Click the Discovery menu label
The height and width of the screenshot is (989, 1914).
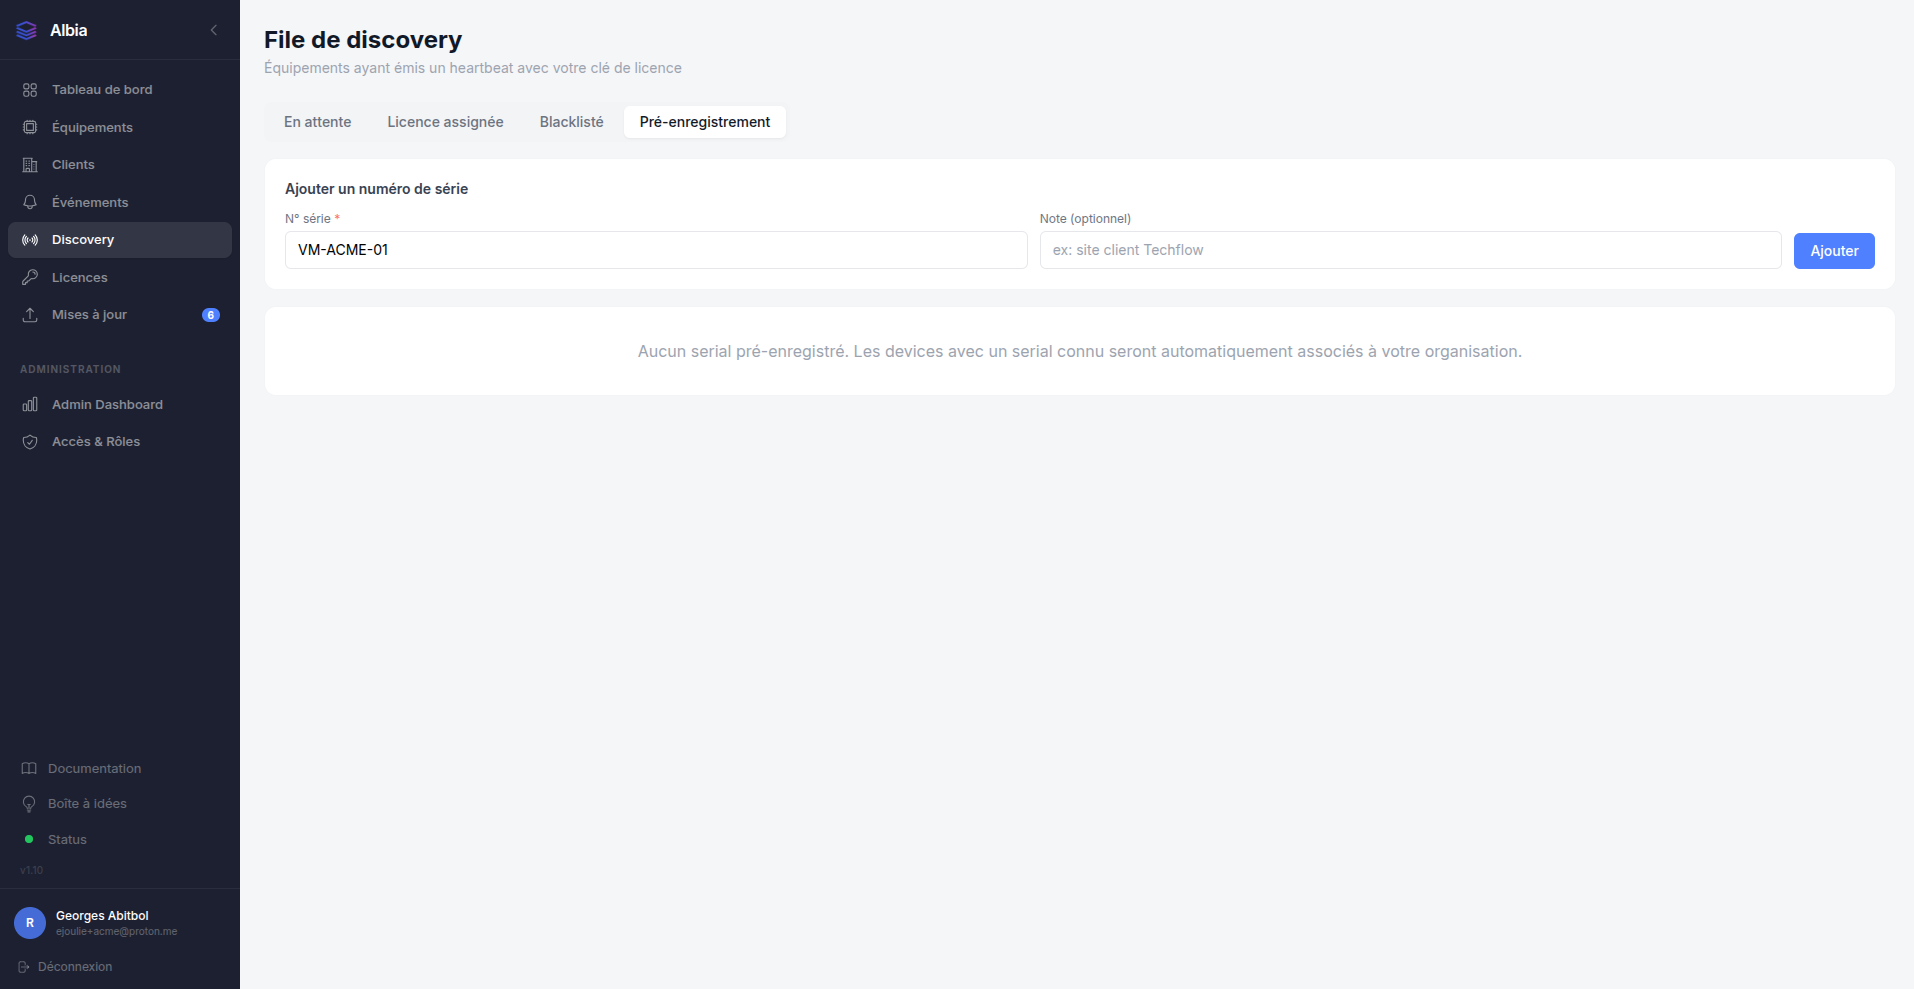pos(83,240)
